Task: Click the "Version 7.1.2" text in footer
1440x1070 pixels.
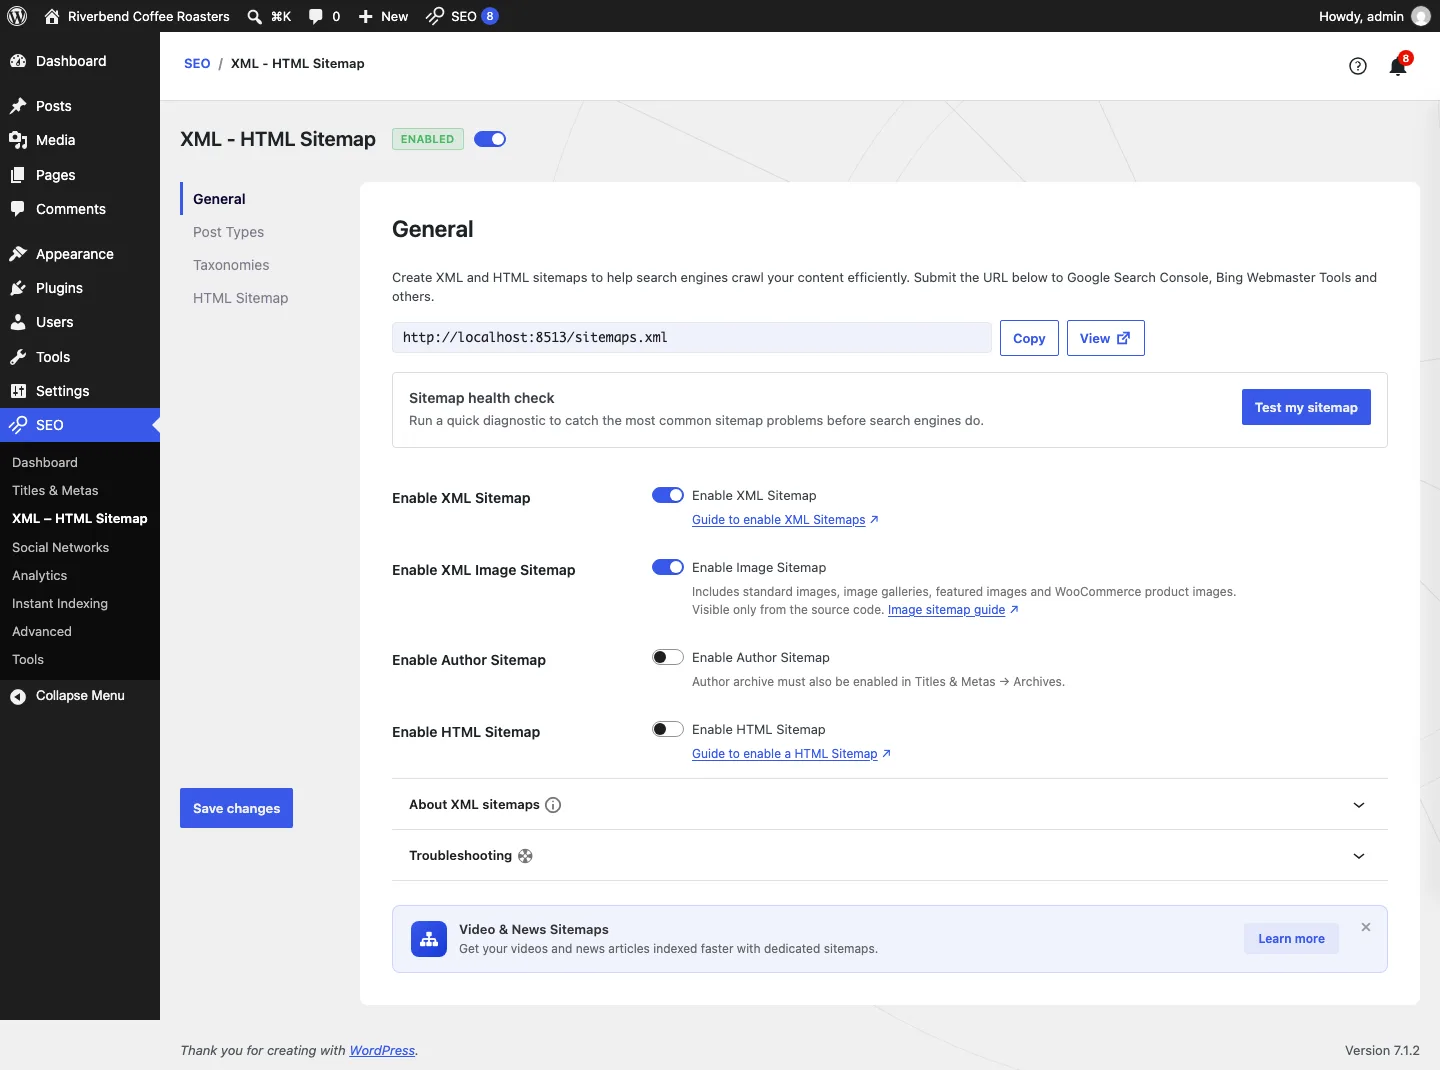Action: tap(1382, 1050)
